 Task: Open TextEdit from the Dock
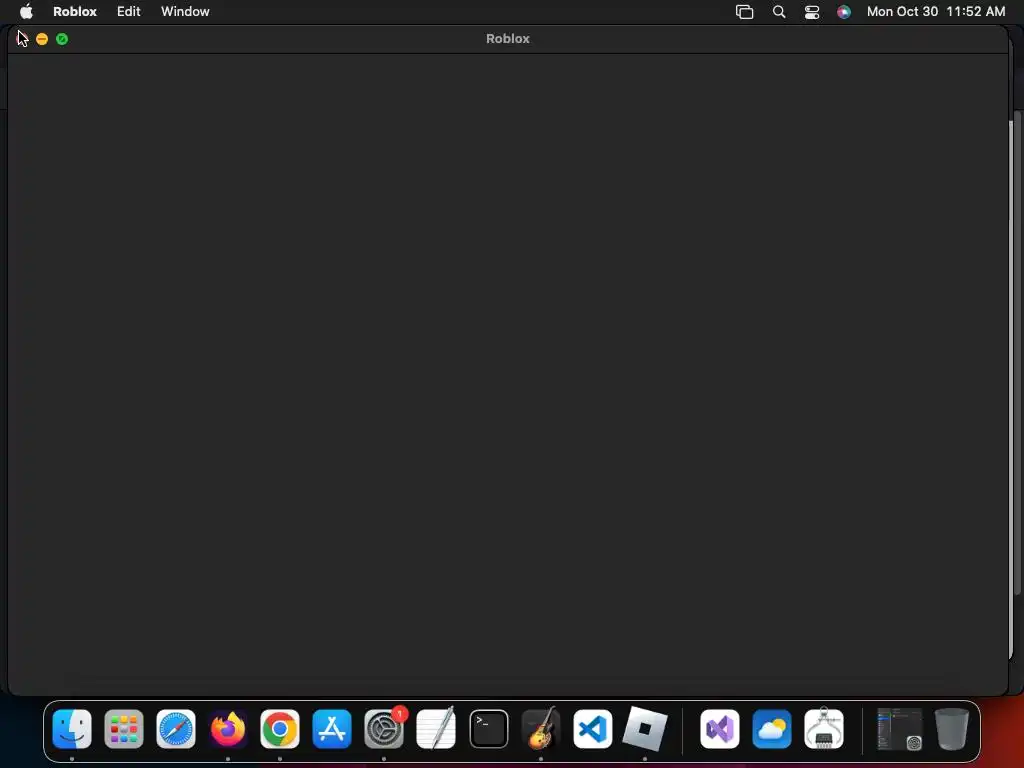[436, 728]
